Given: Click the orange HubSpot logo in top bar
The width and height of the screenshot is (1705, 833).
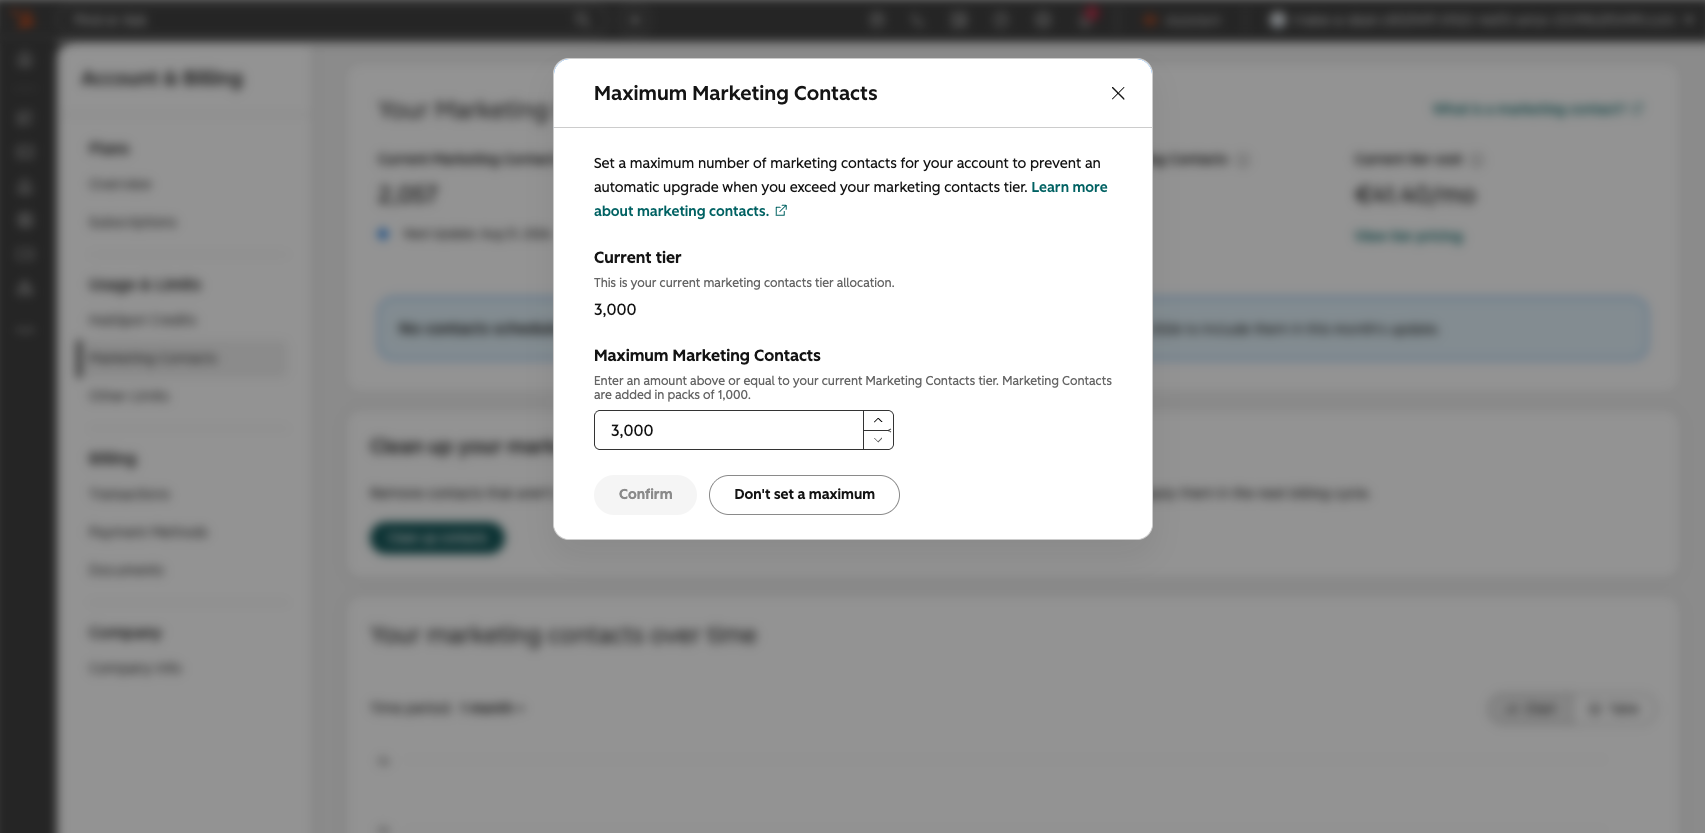Looking at the screenshot, I should coord(26,20).
